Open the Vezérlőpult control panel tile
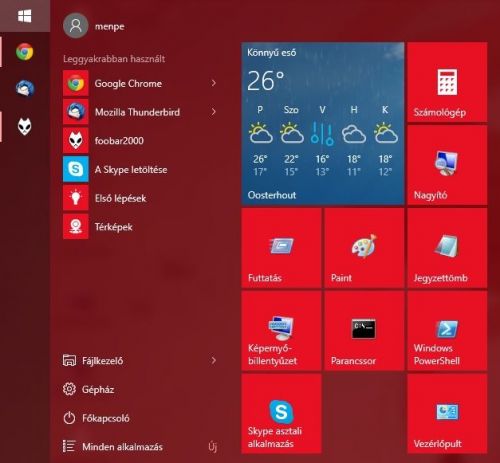Image resolution: width=500 pixels, height=463 pixels. click(447, 414)
